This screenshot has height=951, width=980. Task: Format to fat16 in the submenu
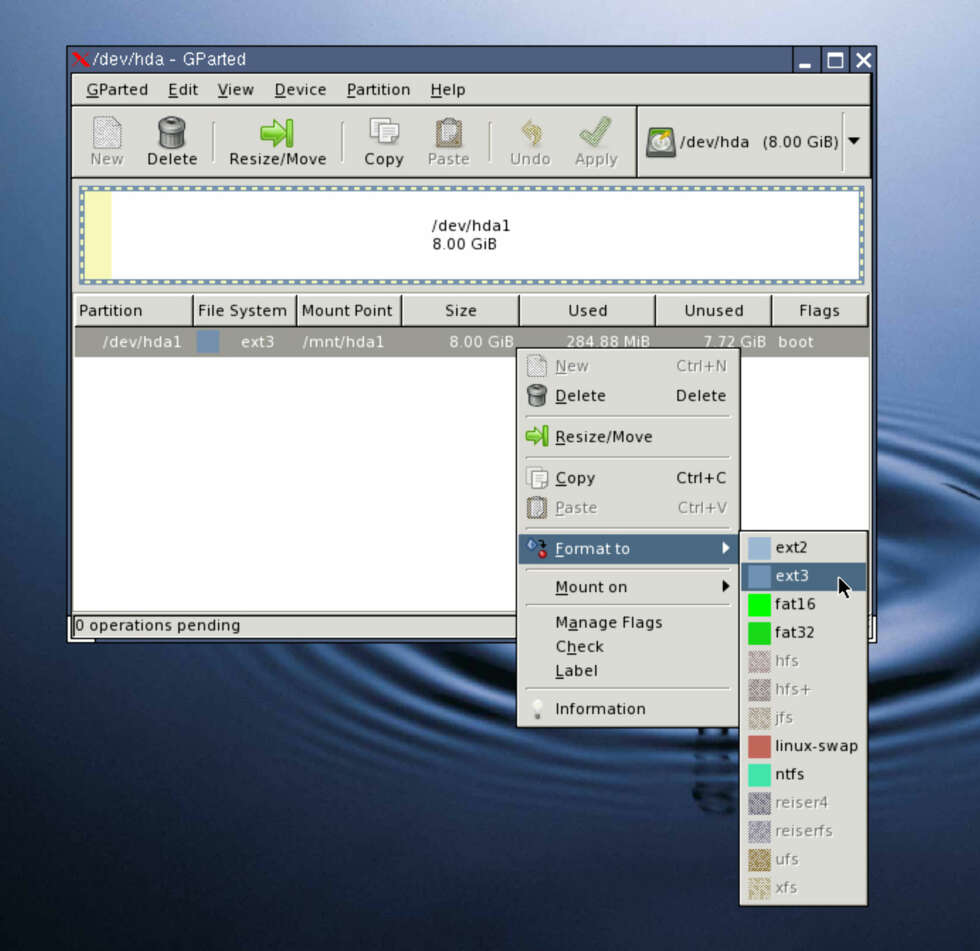click(x=803, y=604)
